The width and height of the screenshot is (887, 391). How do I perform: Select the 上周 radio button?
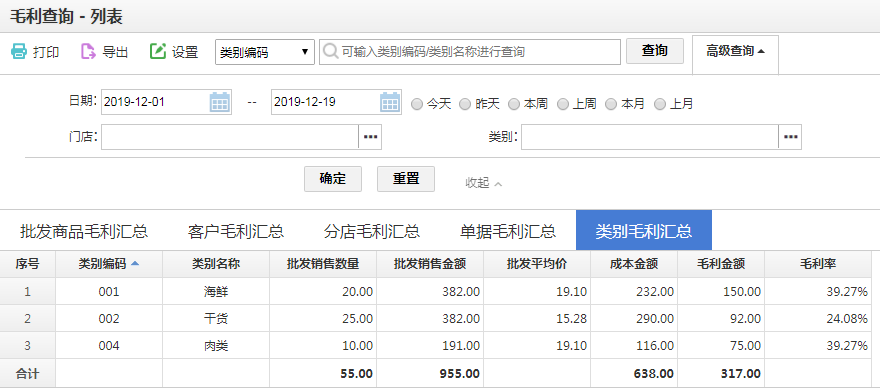[x=563, y=104]
